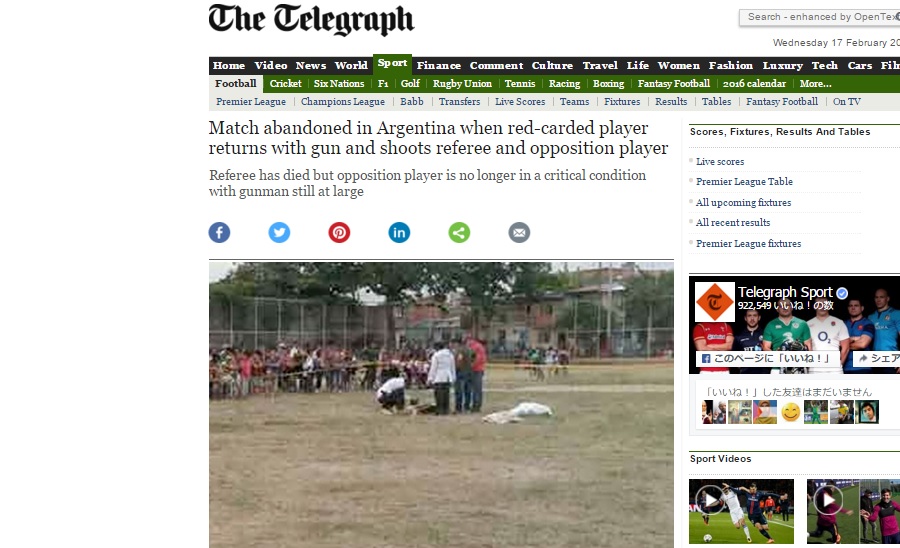900x548 pixels.
Task: Open the Sport section tab
Action: 393,64
